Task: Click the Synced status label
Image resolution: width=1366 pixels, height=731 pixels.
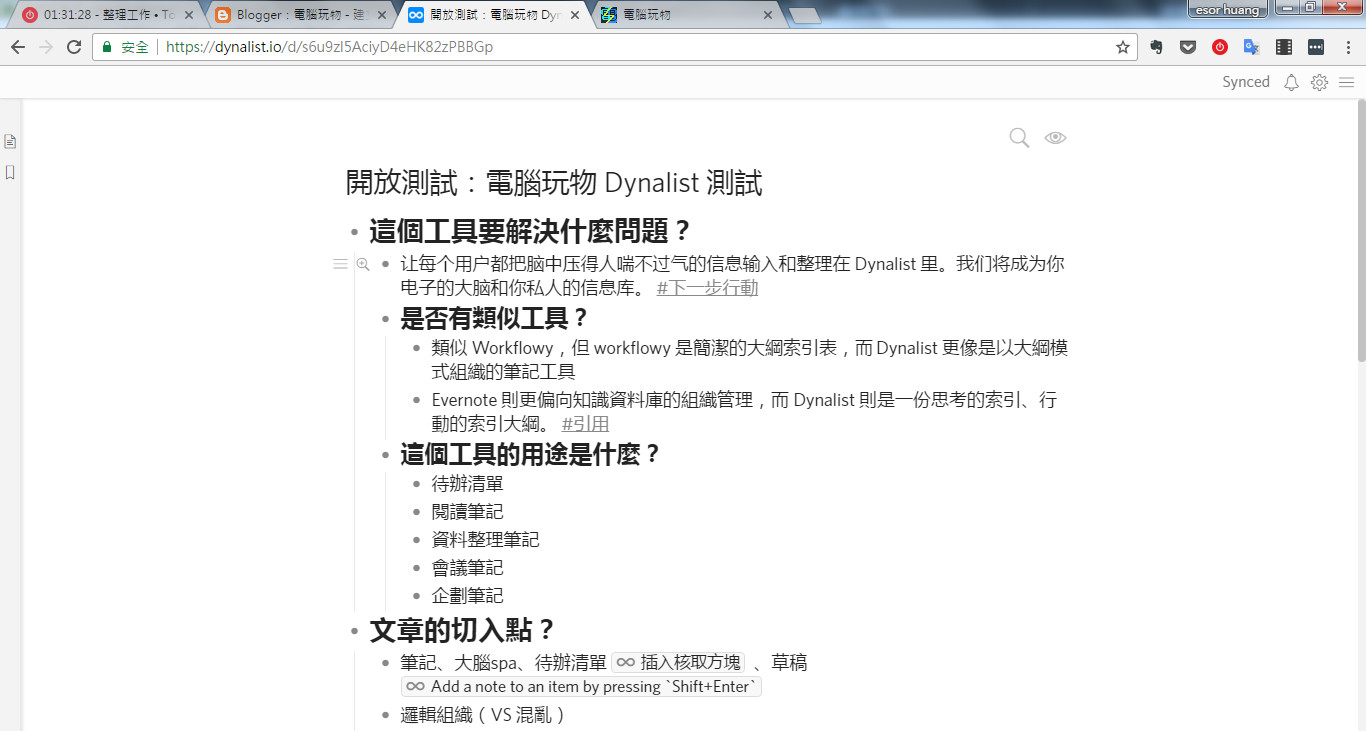Action: (1246, 83)
